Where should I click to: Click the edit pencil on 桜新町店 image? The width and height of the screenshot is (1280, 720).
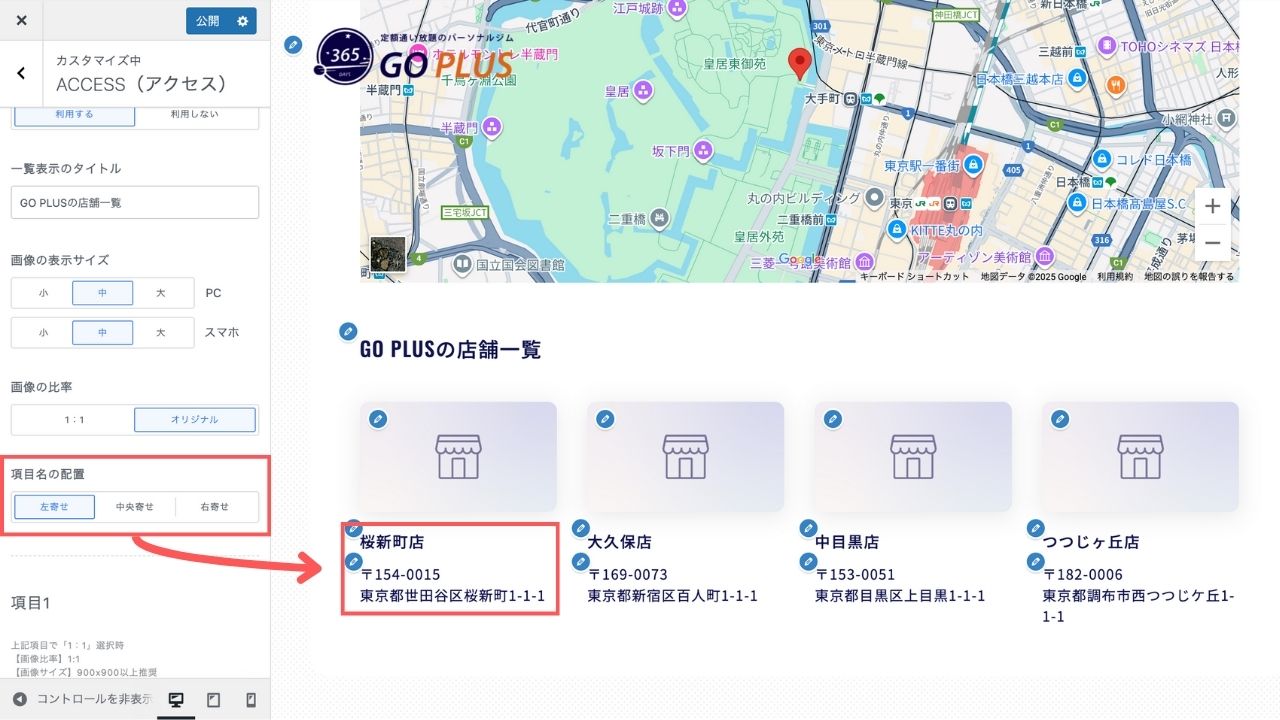pos(377,419)
